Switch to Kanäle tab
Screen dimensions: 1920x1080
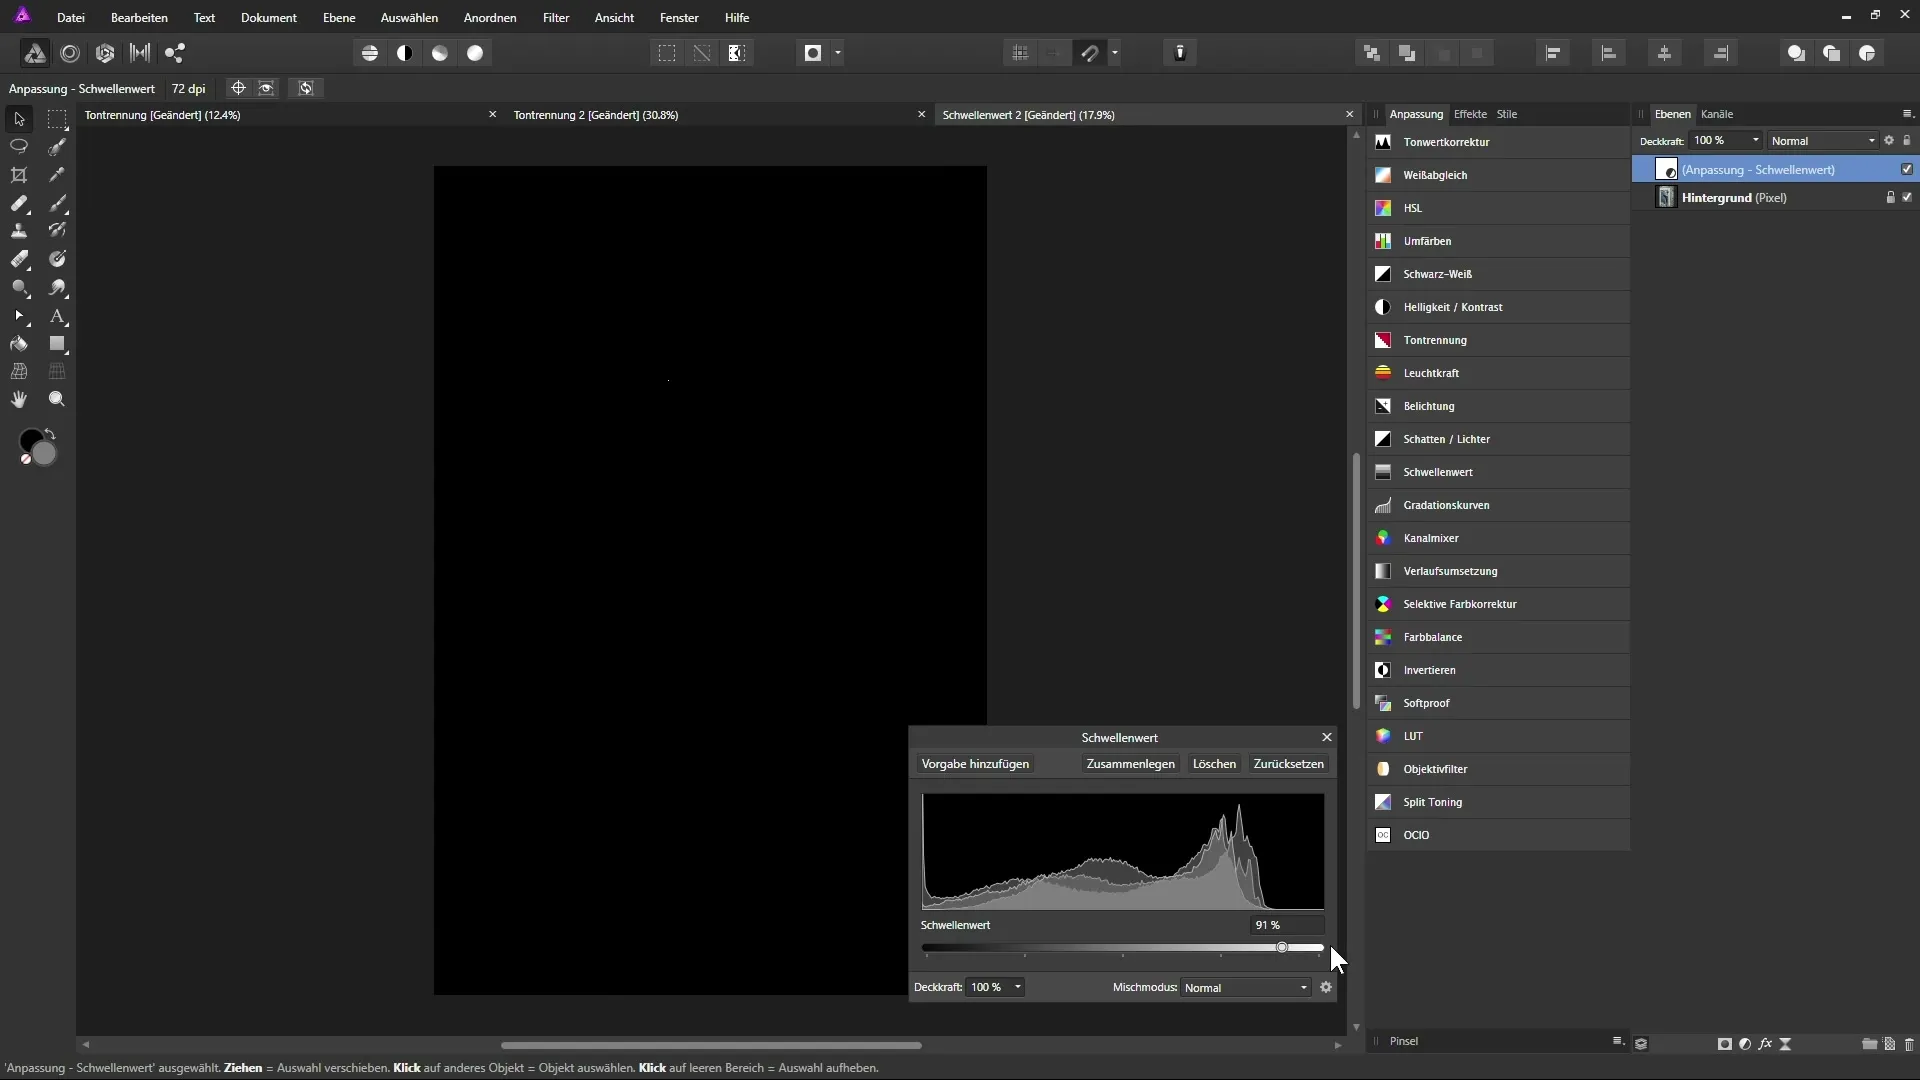(1717, 114)
